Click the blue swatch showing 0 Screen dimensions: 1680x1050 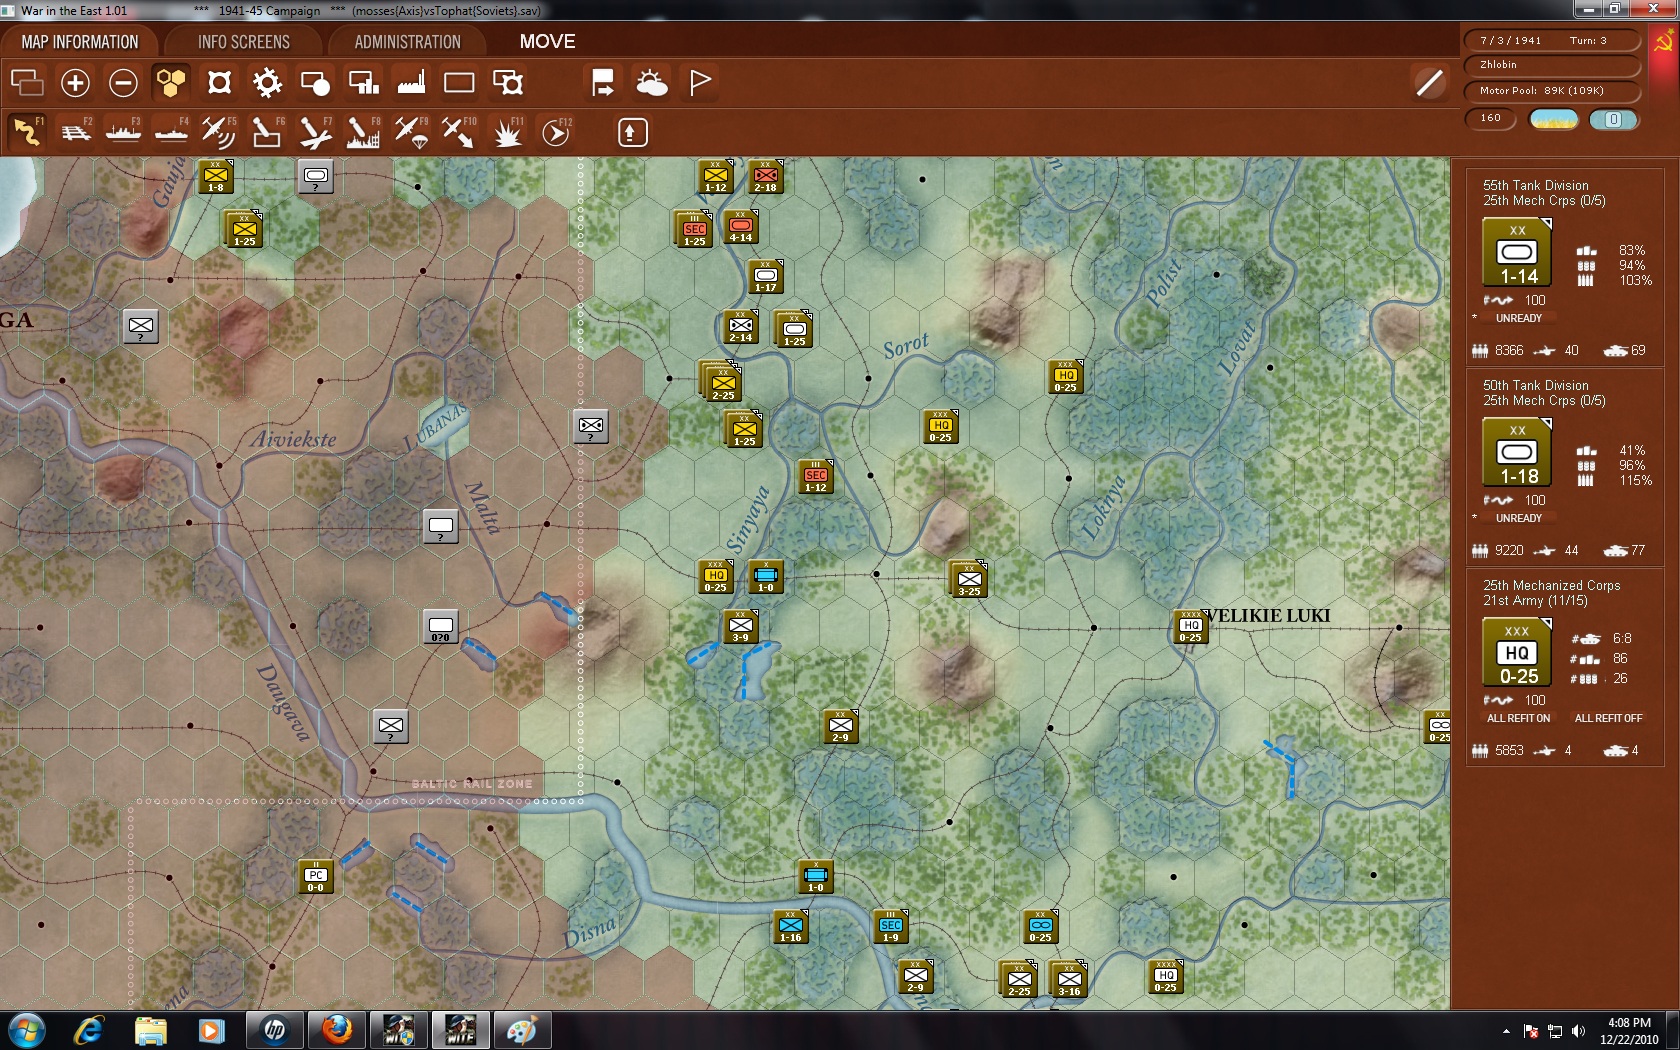[x=1613, y=119]
